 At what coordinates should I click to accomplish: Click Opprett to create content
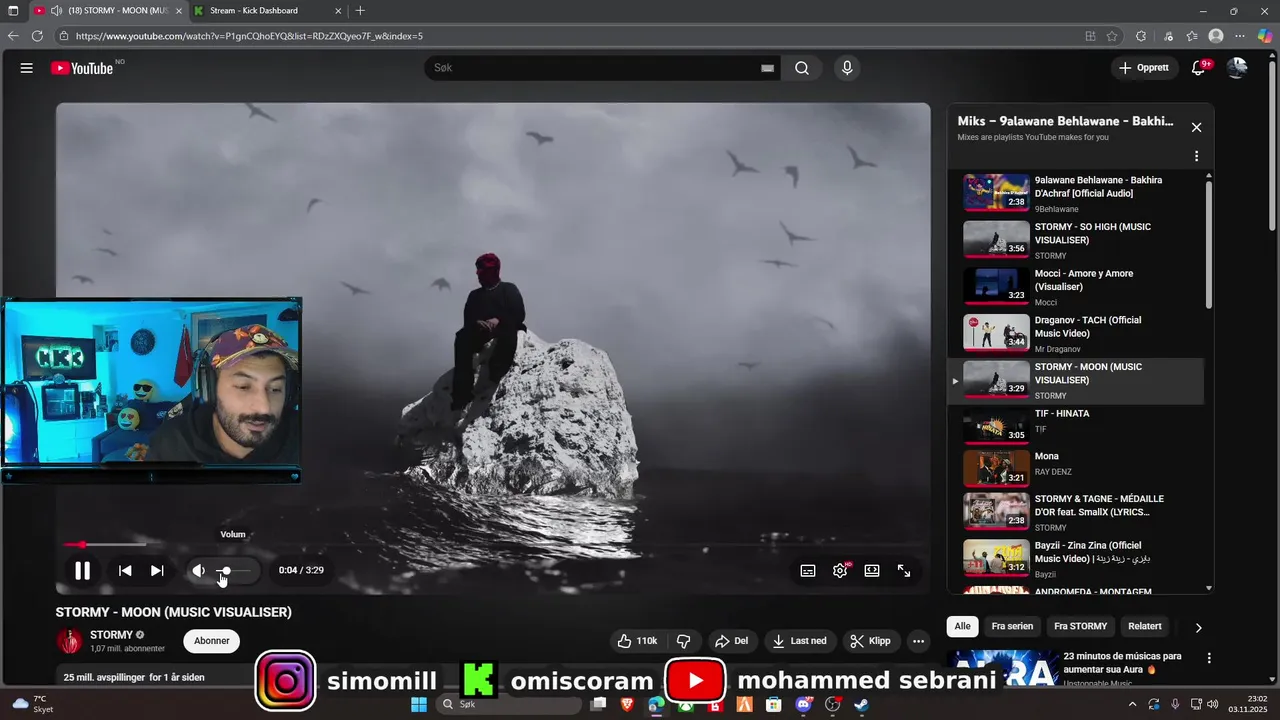[x=1143, y=68]
